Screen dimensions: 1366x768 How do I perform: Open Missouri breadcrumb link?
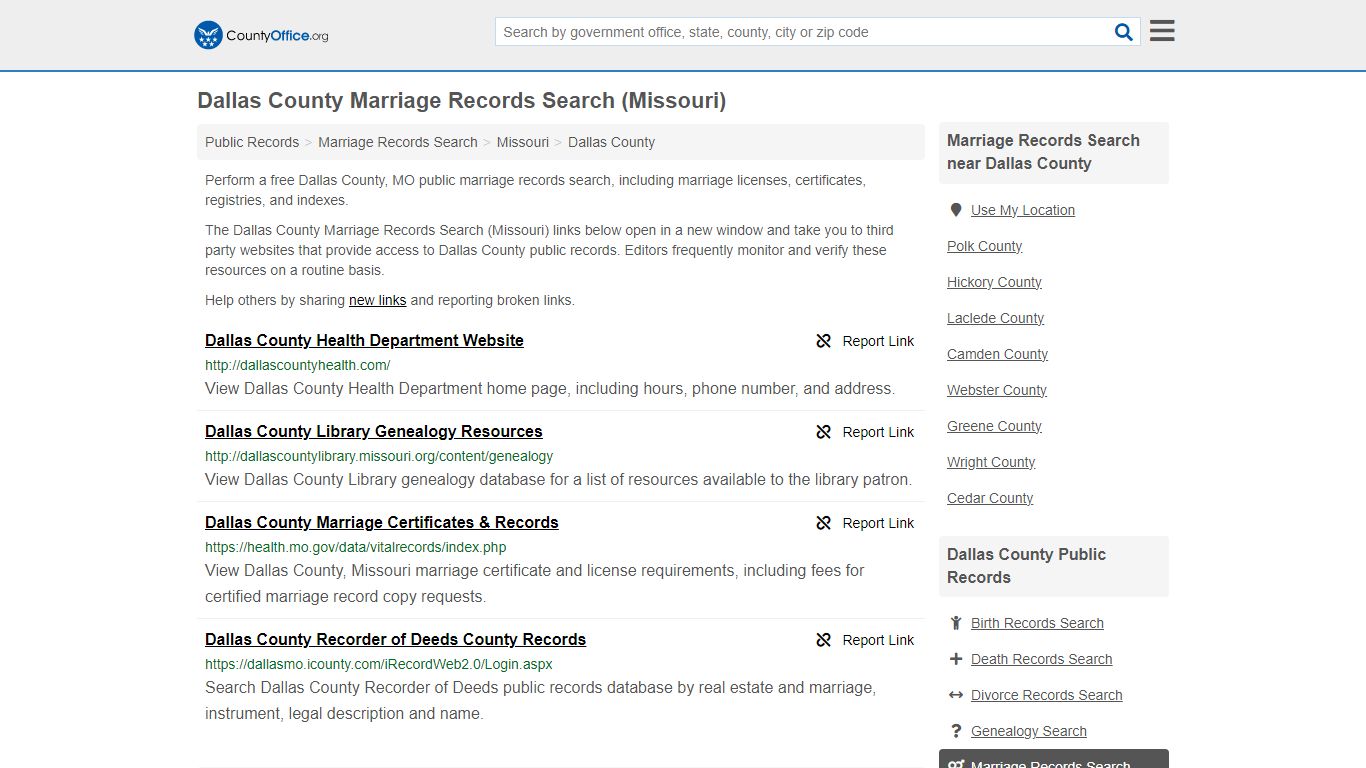pos(523,142)
